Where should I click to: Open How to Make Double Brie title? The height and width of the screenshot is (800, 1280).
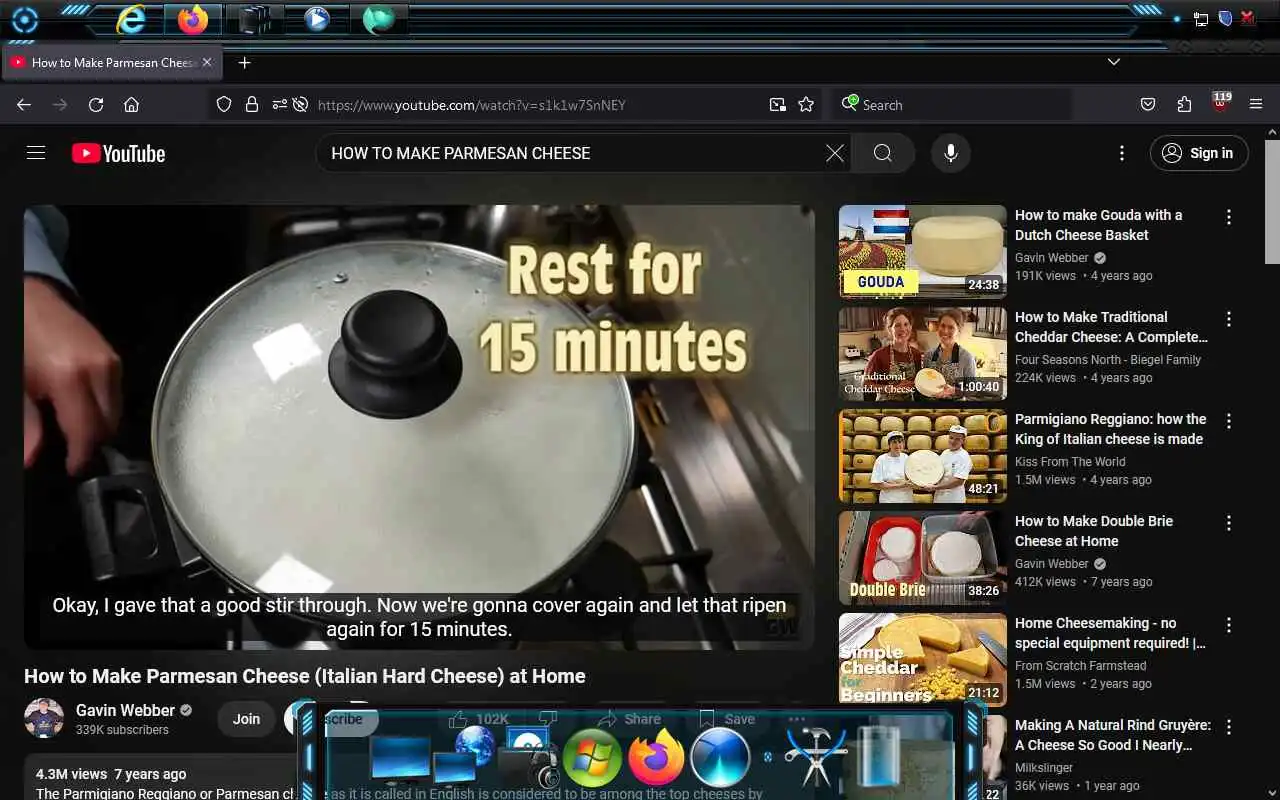coord(1094,531)
